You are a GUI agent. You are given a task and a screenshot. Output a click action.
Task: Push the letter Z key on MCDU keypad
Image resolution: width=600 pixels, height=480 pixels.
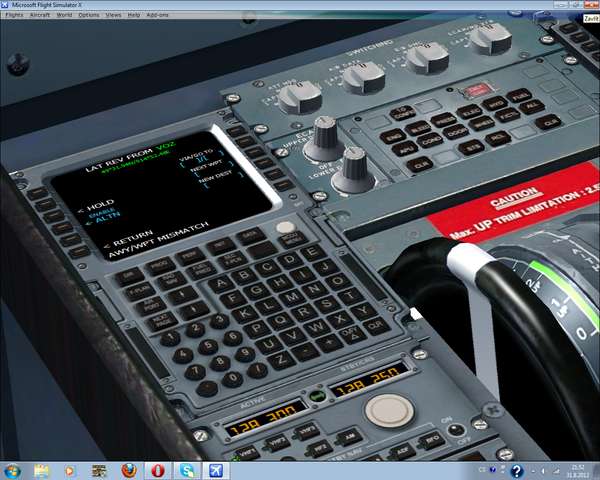[281, 359]
